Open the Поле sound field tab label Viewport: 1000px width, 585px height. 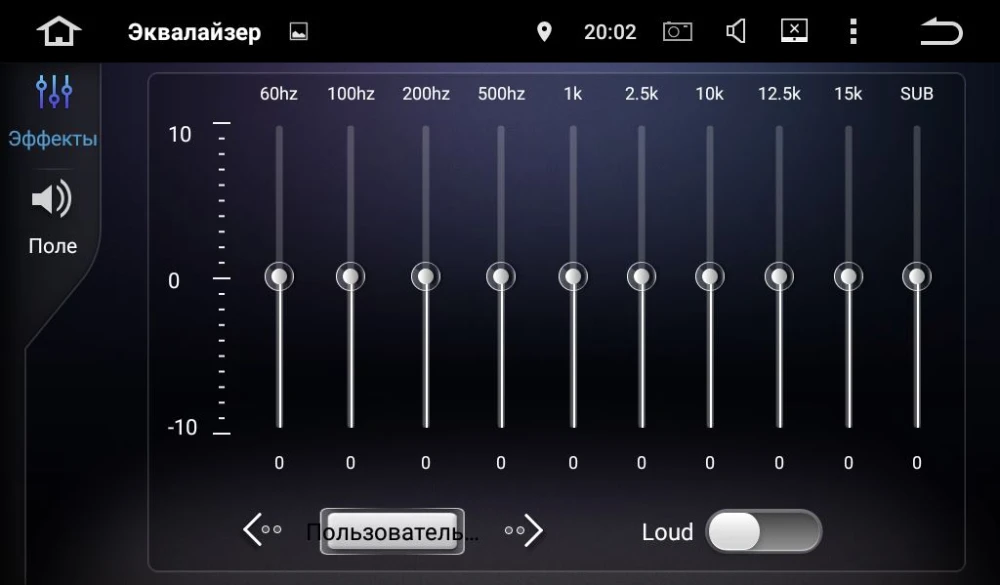pos(52,246)
